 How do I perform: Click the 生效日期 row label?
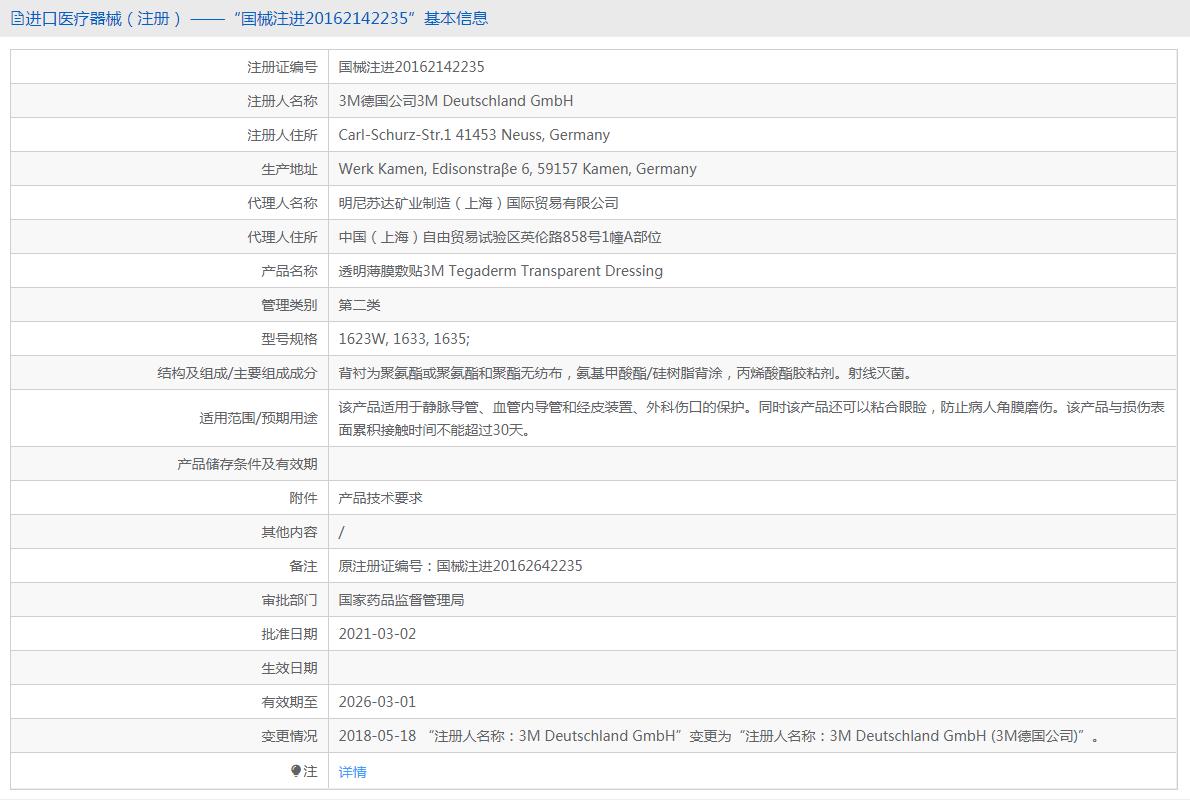click(x=289, y=668)
